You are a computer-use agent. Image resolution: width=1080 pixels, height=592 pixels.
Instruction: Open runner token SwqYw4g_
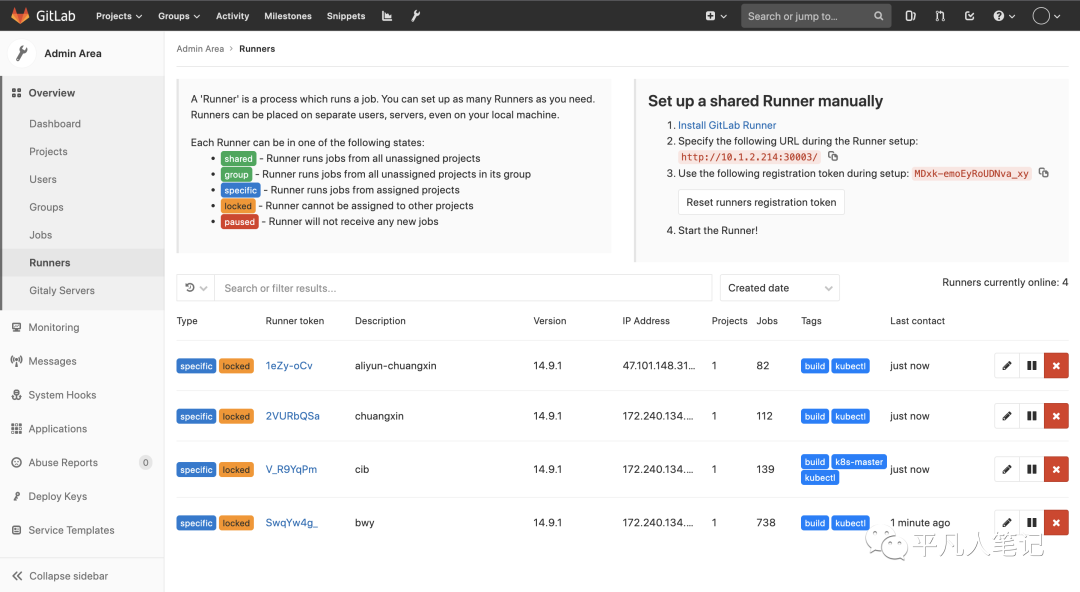(x=291, y=522)
